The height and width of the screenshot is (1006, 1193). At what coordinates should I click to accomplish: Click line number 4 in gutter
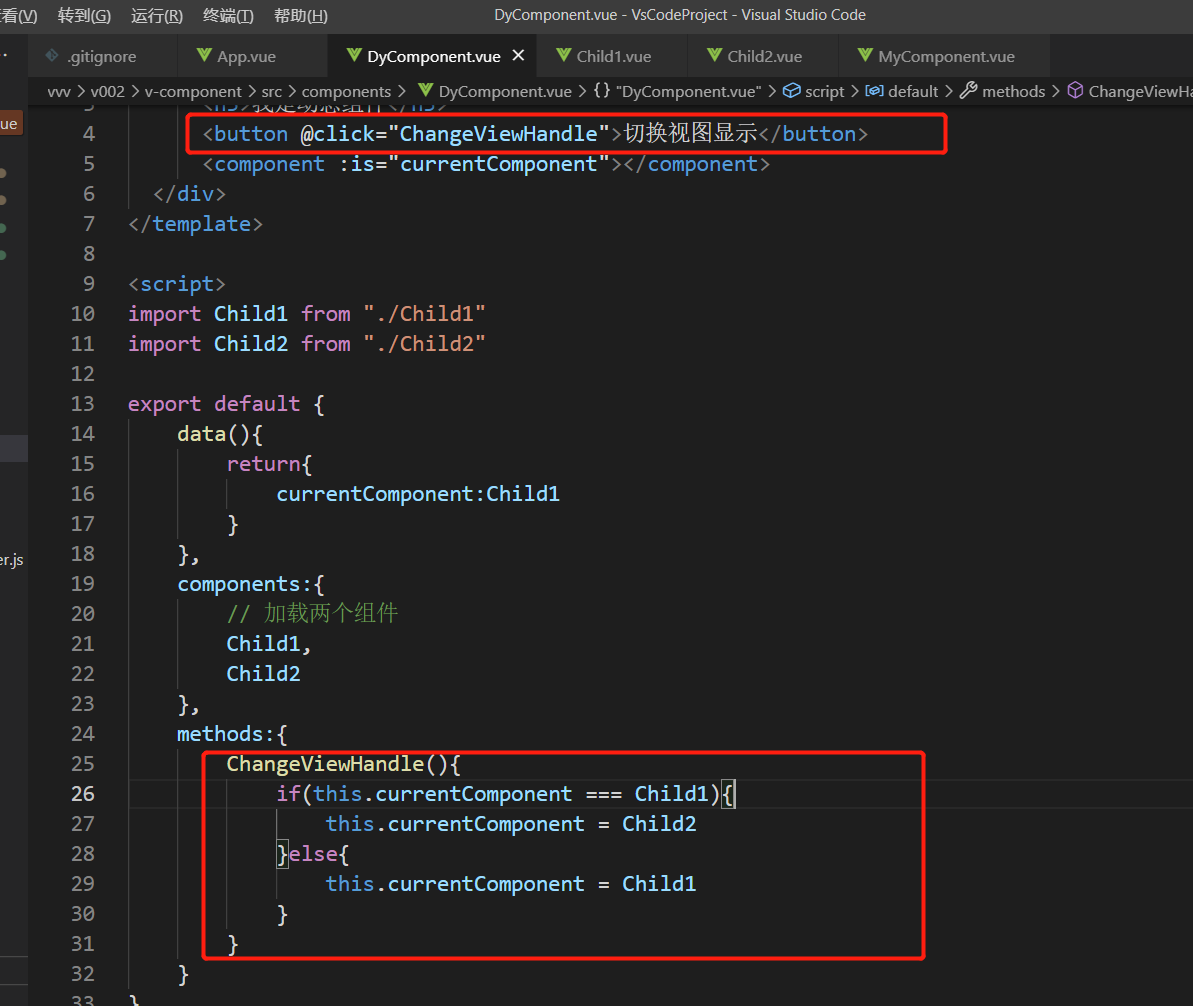click(x=89, y=134)
